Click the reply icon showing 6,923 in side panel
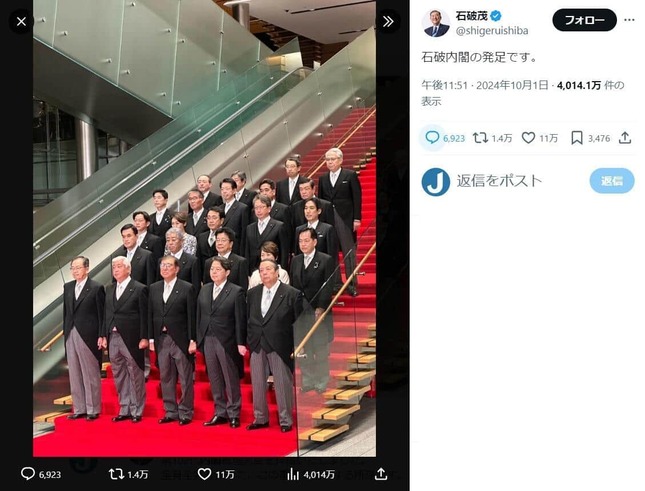645x491 pixels. tap(432, 138)
